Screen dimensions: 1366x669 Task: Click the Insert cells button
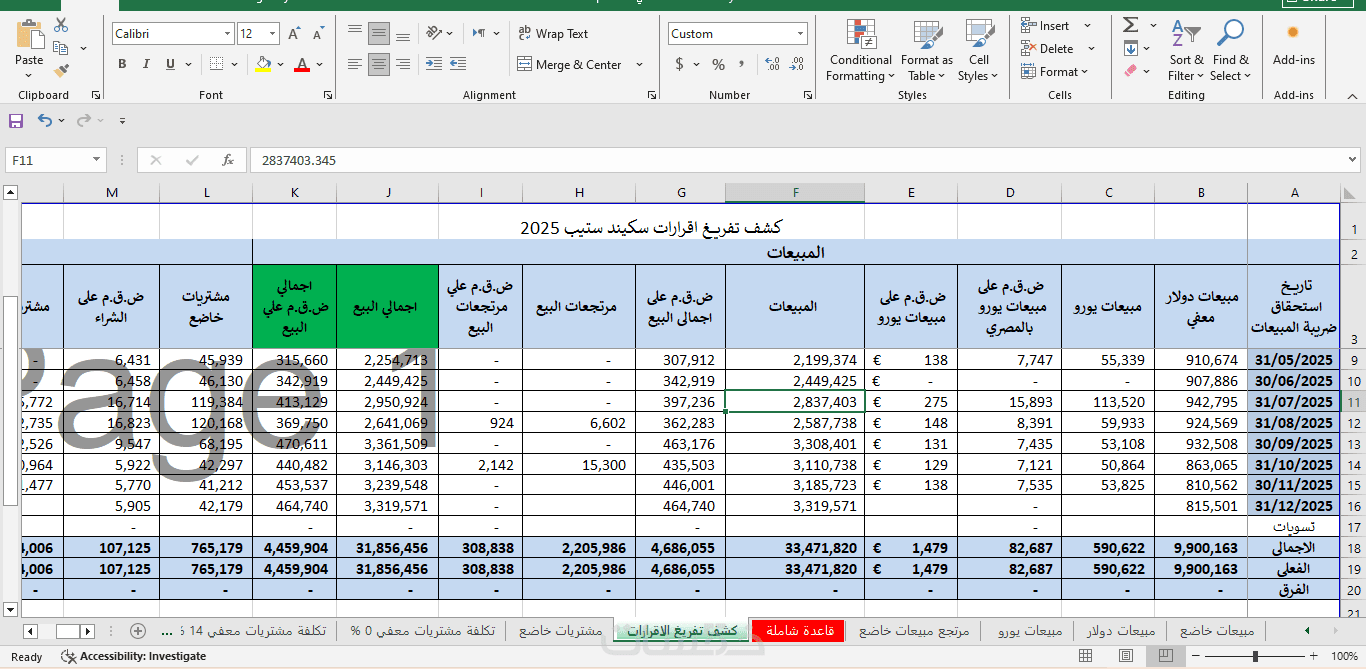click(1046, 25)
